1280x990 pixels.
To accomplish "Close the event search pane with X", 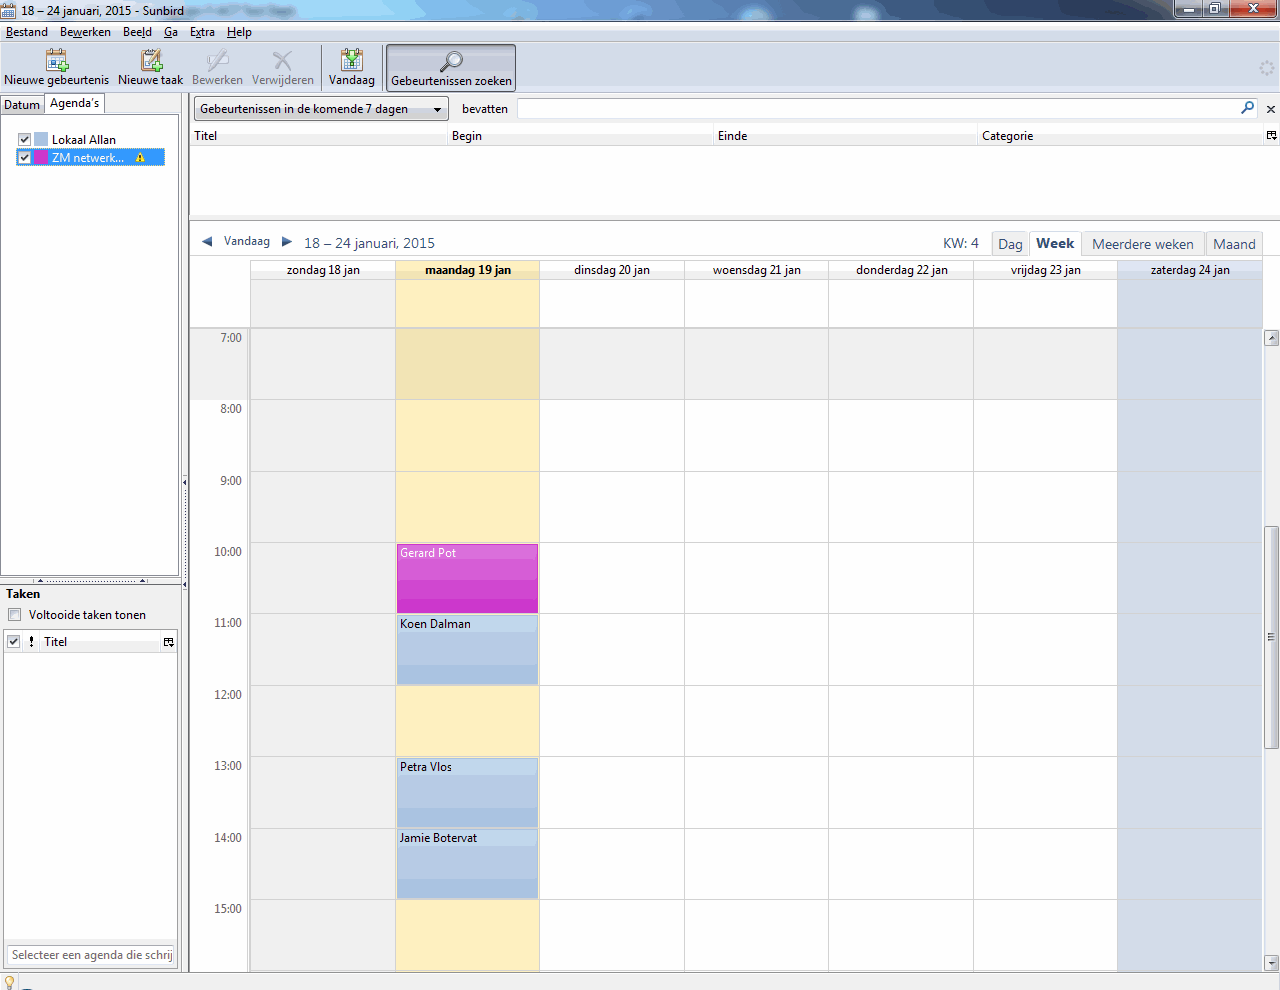I will [x=1271, y=109].
